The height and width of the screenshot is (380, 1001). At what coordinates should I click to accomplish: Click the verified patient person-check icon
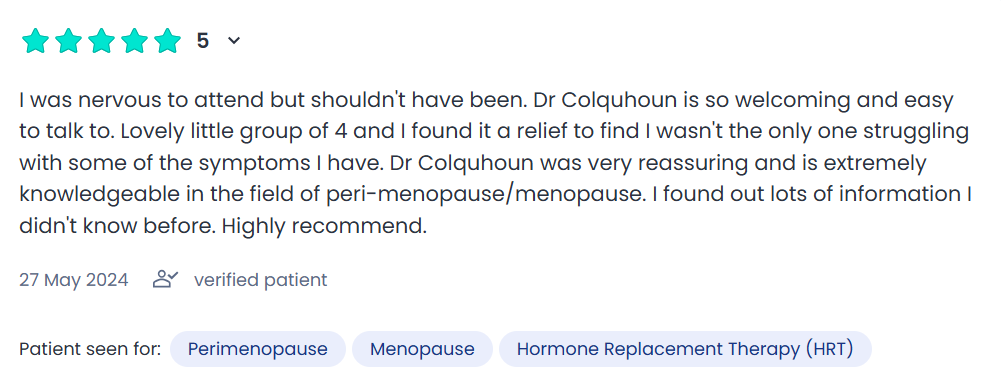pyautogui.click(x=165, y=279)
